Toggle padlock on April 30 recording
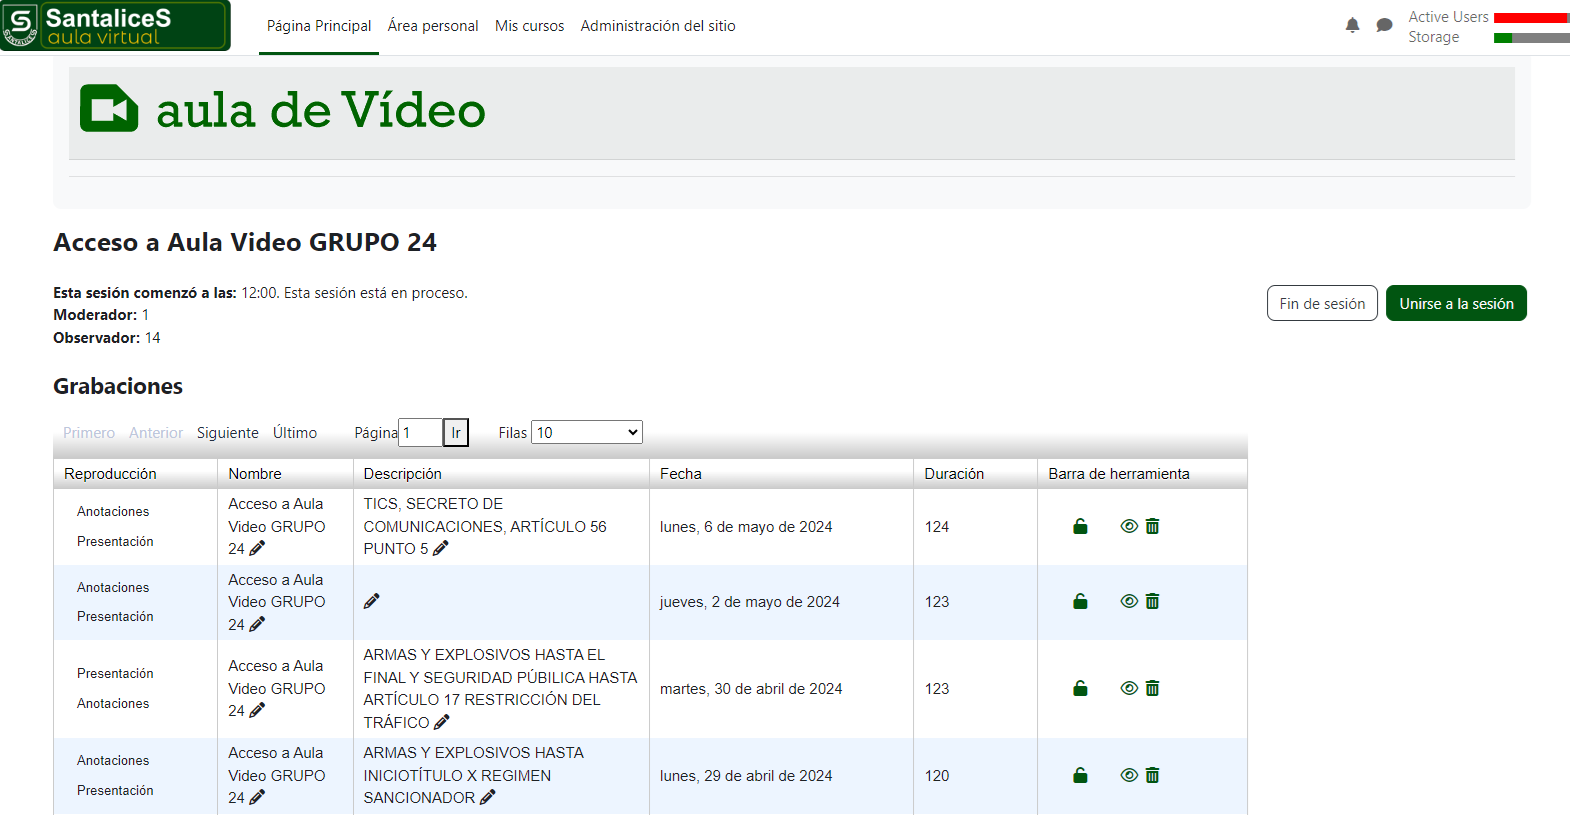Image resolution: width=1570 pixels, height=815 pixels. (1080, 688)
